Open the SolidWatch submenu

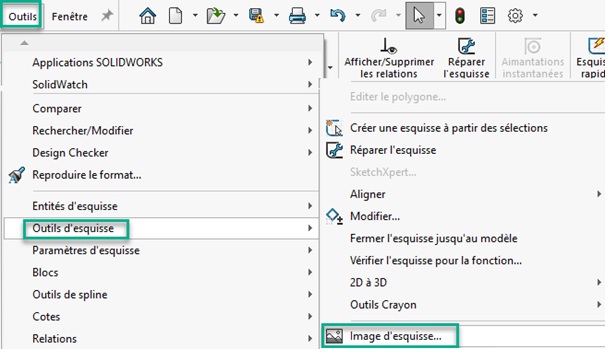pos(162,84)
